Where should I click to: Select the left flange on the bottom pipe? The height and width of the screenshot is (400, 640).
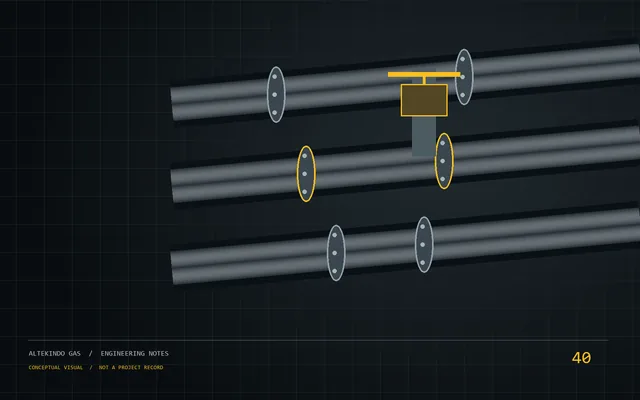[x=336, y=253]
